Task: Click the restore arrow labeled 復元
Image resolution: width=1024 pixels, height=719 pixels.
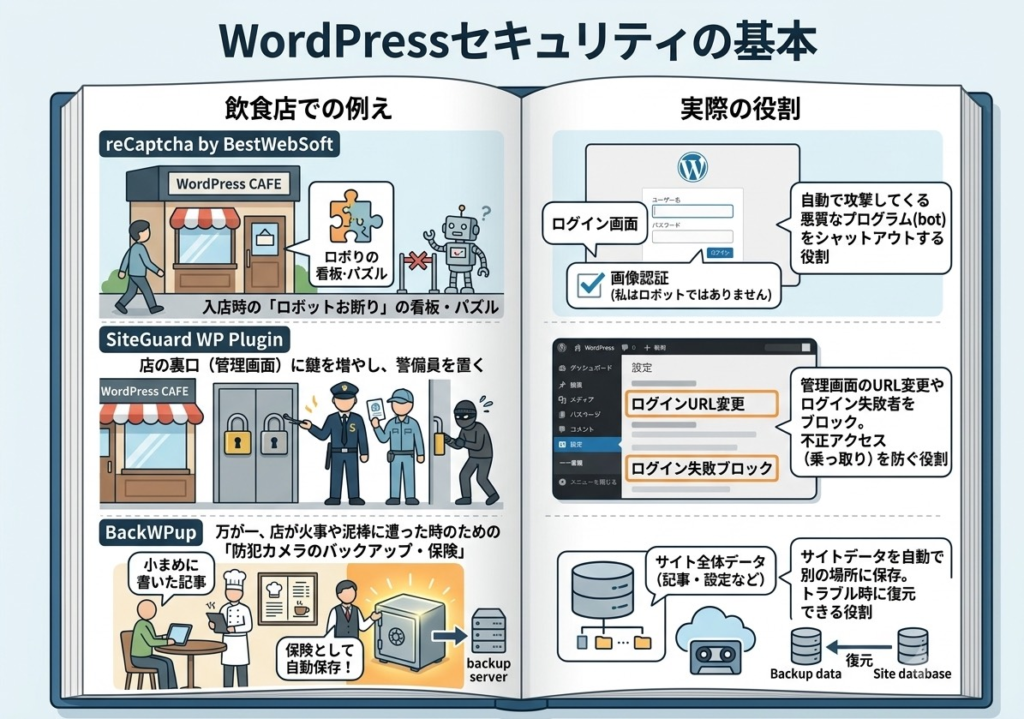Action: (x=857, y=648)
